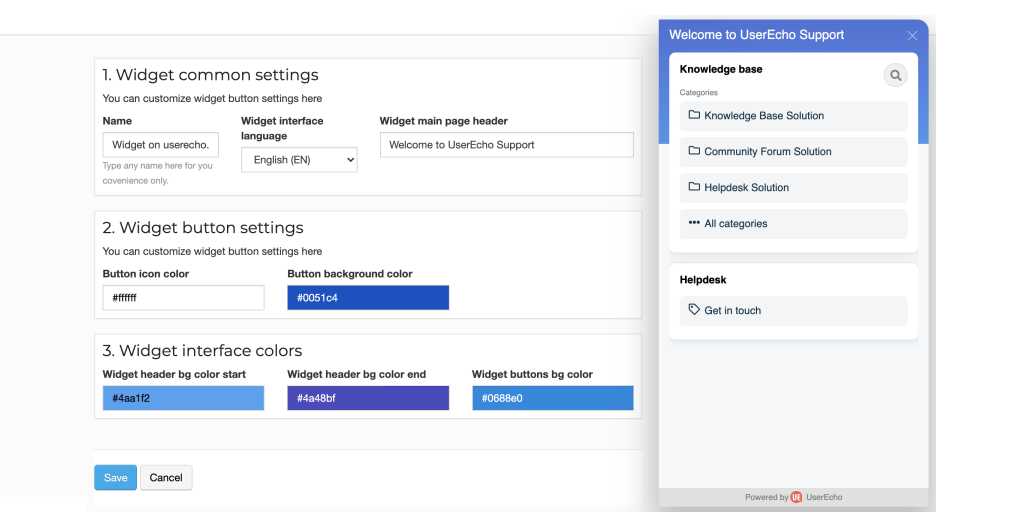Click the UserEcho logo in widget footer
This screenshot has height=512, width=1024.
point(796,497)
